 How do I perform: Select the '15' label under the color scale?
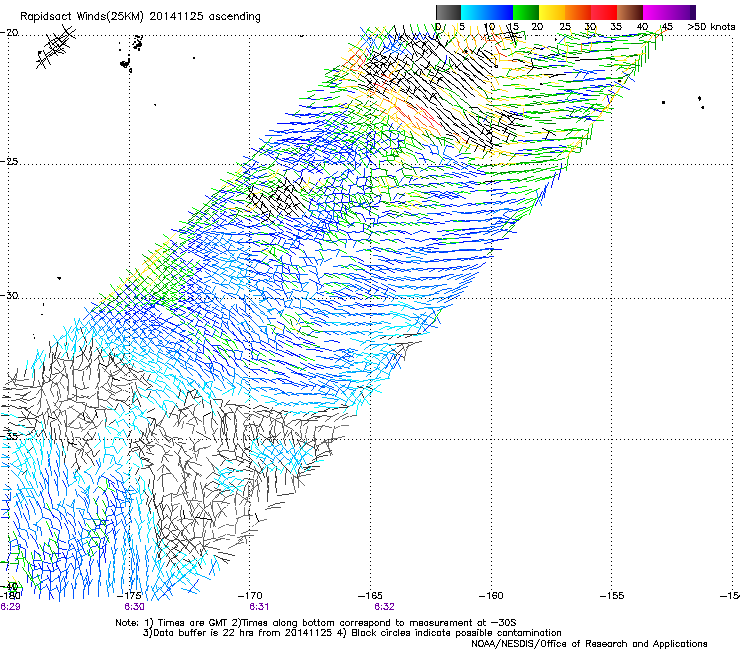tap(513, 27)
